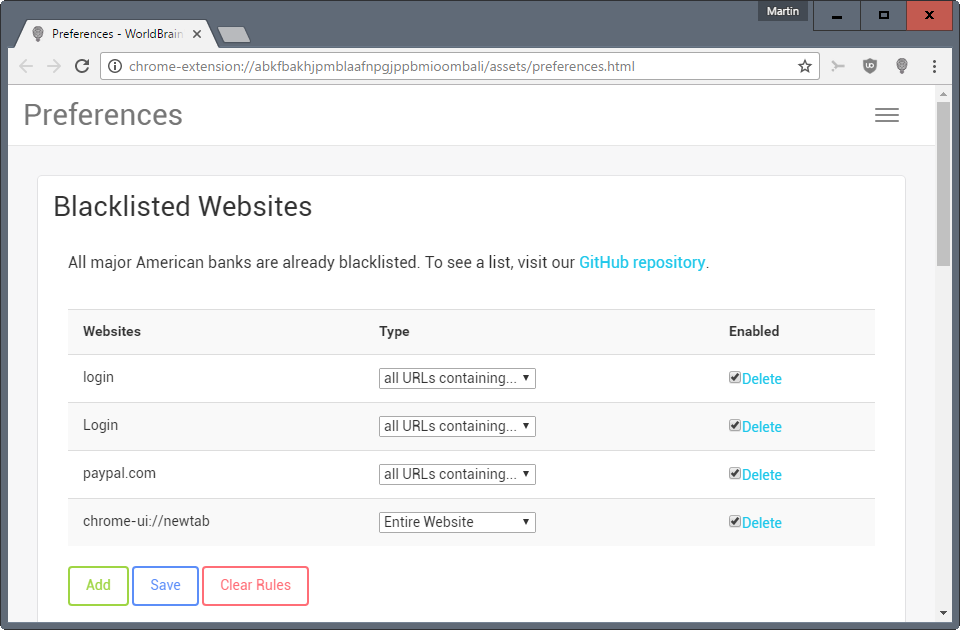960x630 pixels.
Task: Click the Clear Rules button
Action: (x=255, y=586)
